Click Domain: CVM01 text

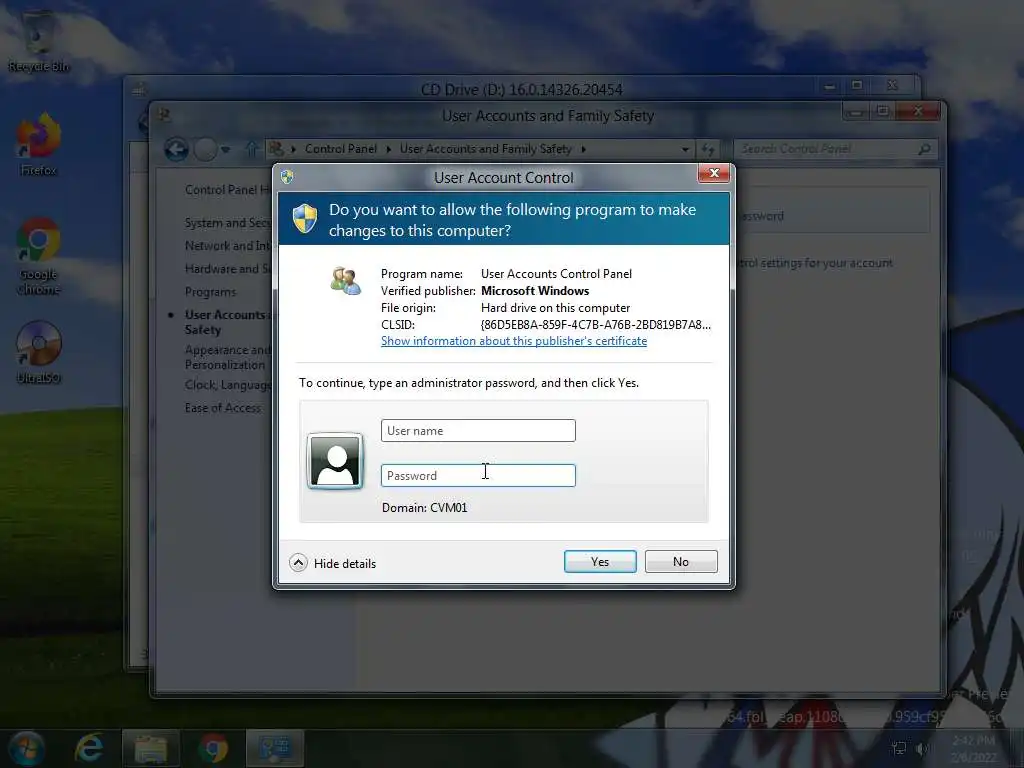424,507
